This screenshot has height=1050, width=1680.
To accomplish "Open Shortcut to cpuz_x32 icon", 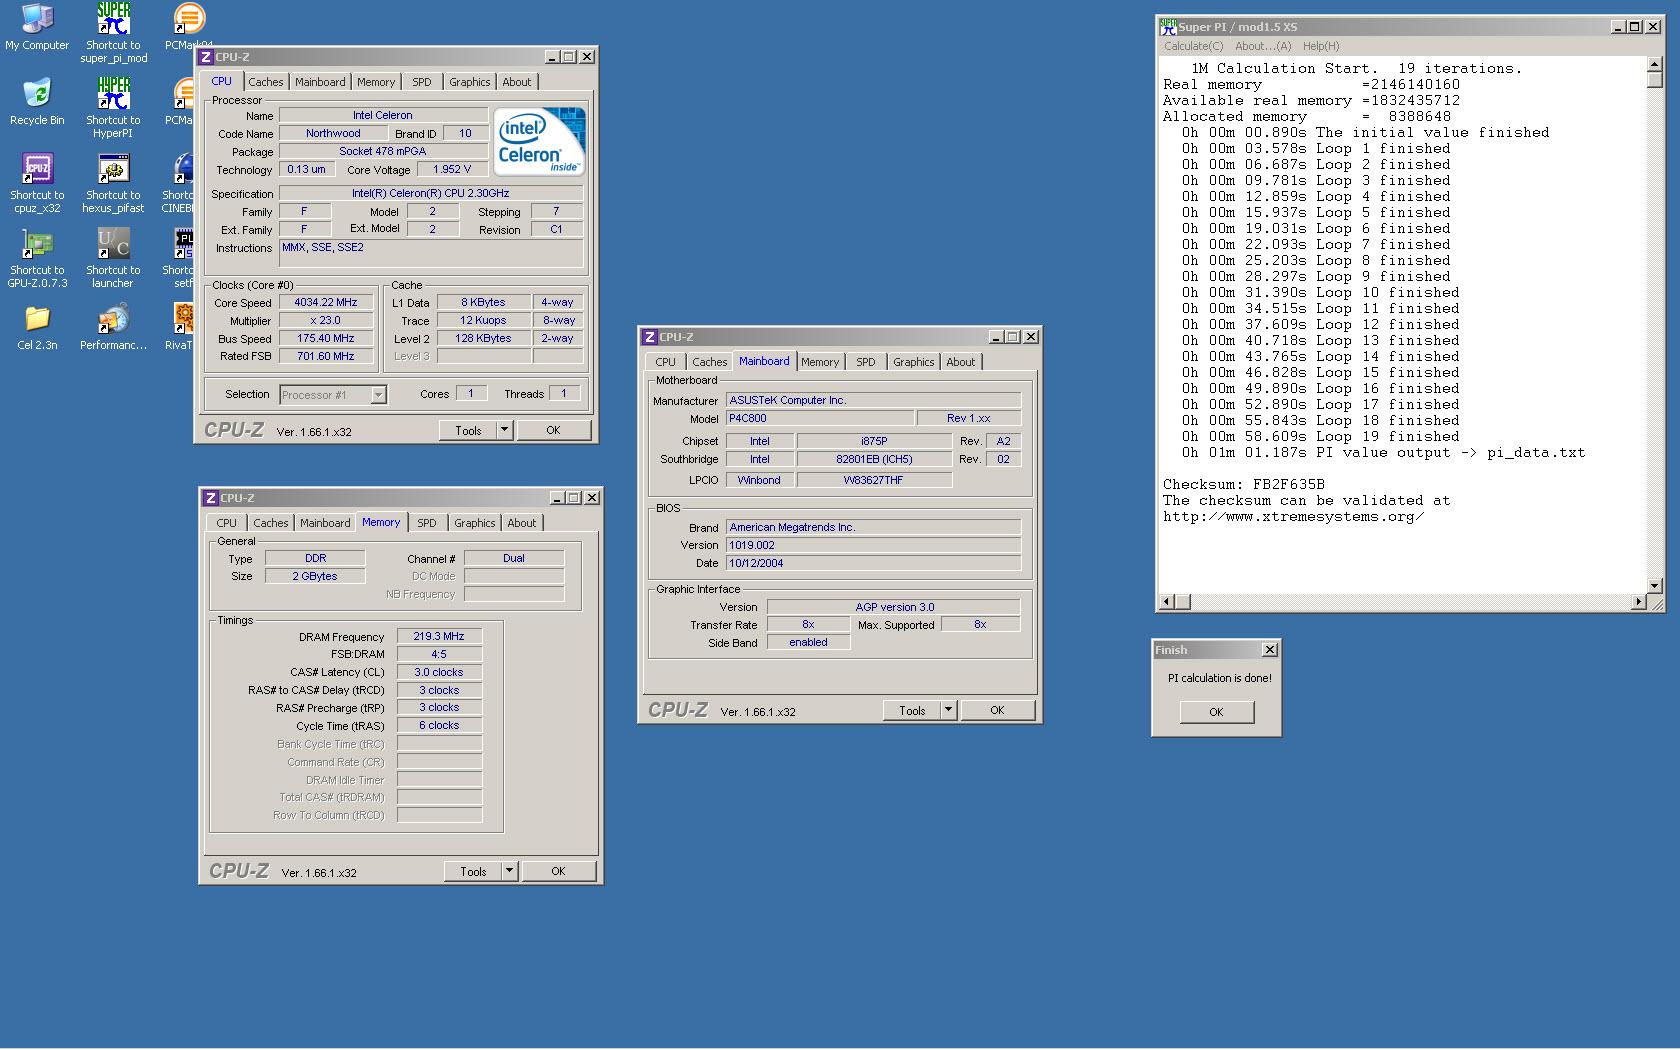I will pyautogui.click(x=37, y=183).
